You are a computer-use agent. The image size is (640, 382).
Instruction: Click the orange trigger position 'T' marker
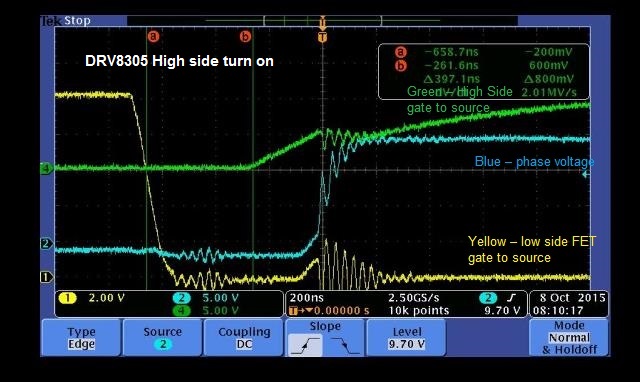tap(322, 38)
